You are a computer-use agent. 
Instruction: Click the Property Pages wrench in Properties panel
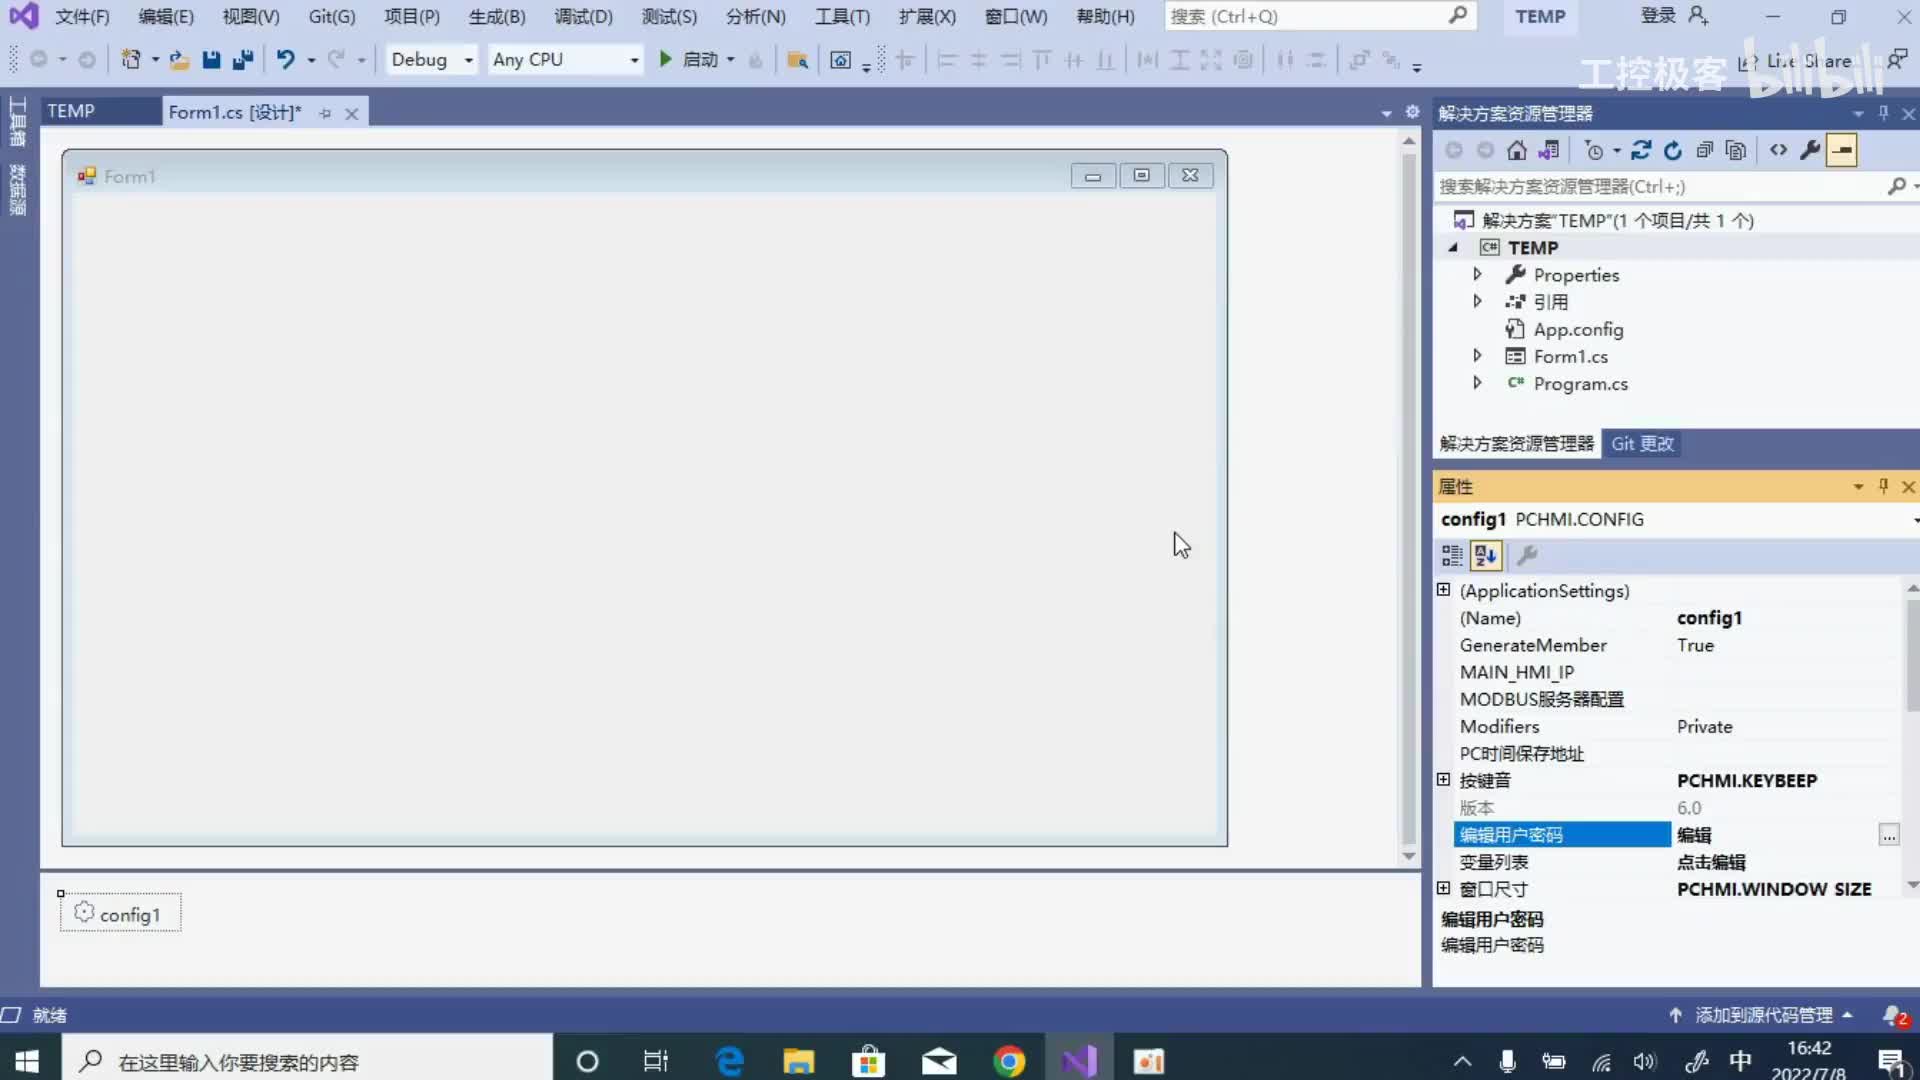point(1527,555)
